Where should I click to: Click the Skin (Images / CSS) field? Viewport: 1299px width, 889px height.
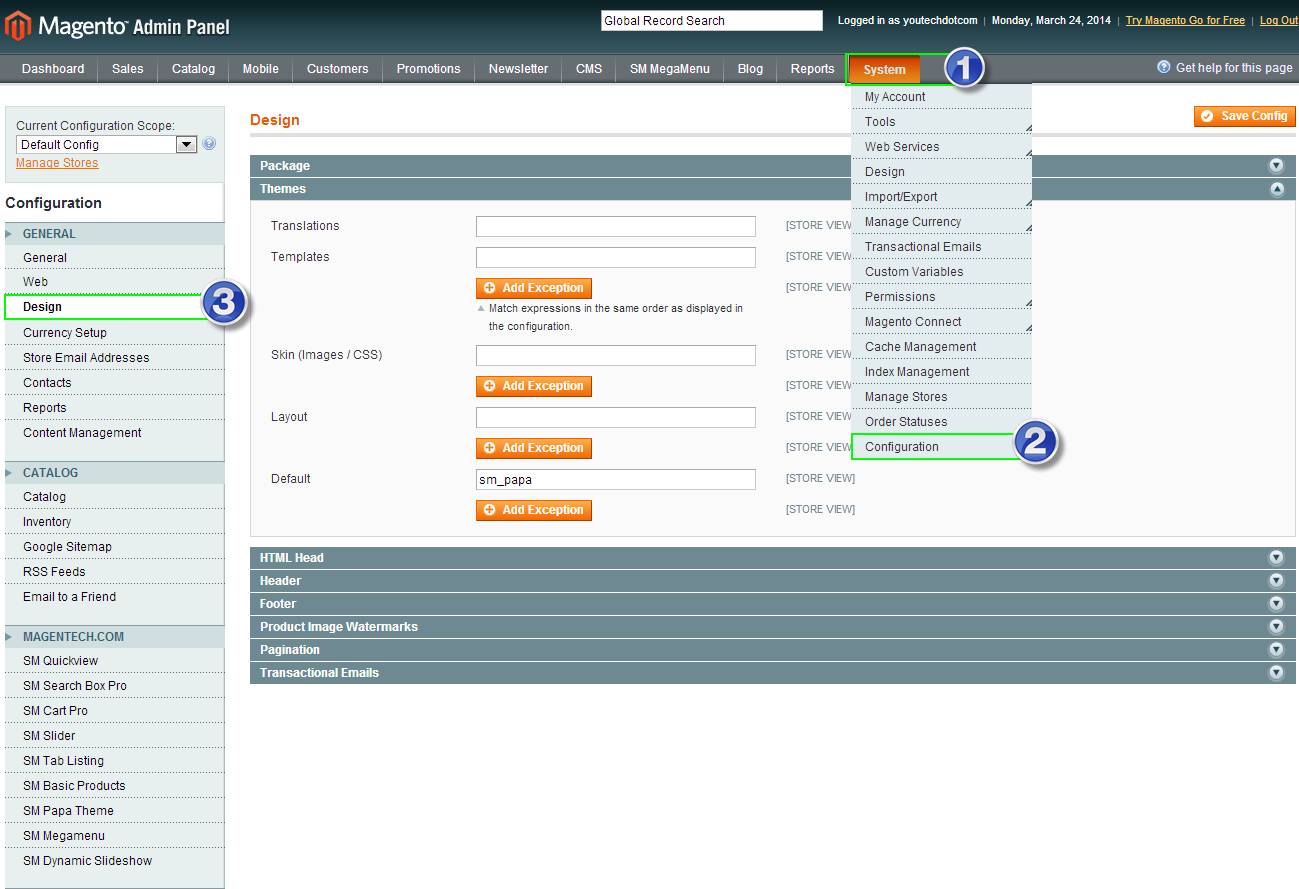coord(616,355)
